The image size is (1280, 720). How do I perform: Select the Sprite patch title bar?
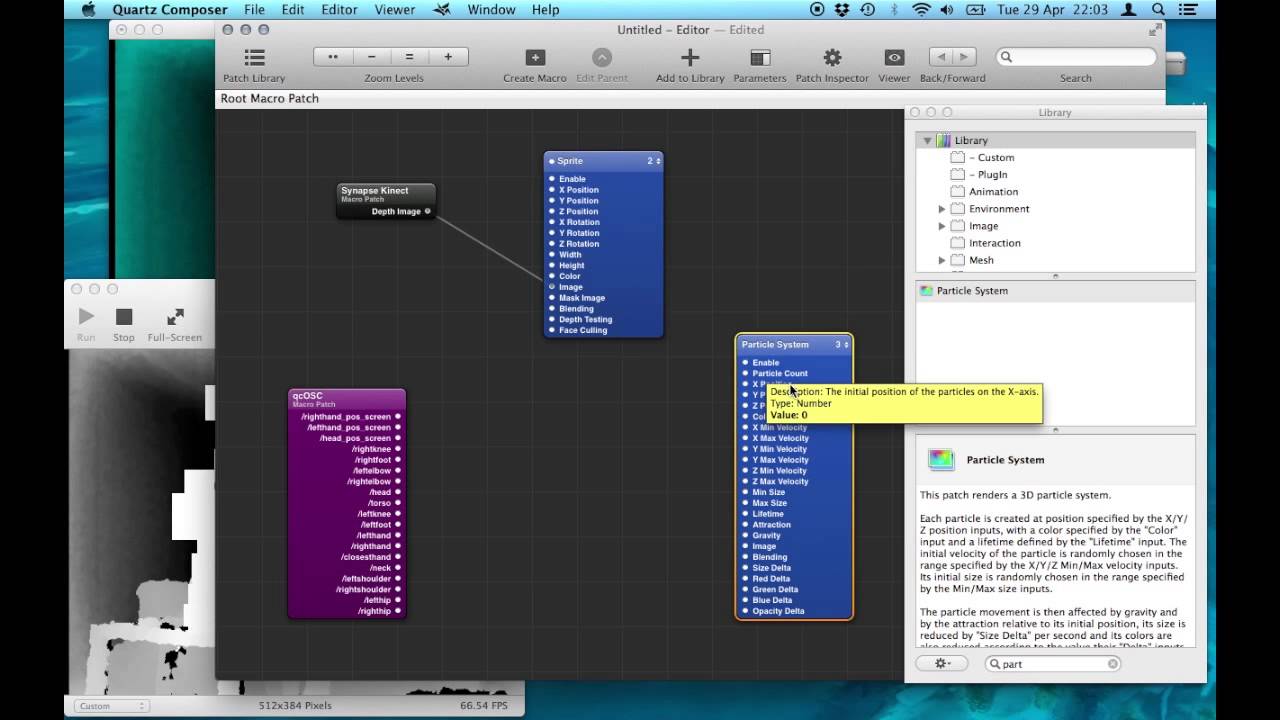tap(603, 161)
